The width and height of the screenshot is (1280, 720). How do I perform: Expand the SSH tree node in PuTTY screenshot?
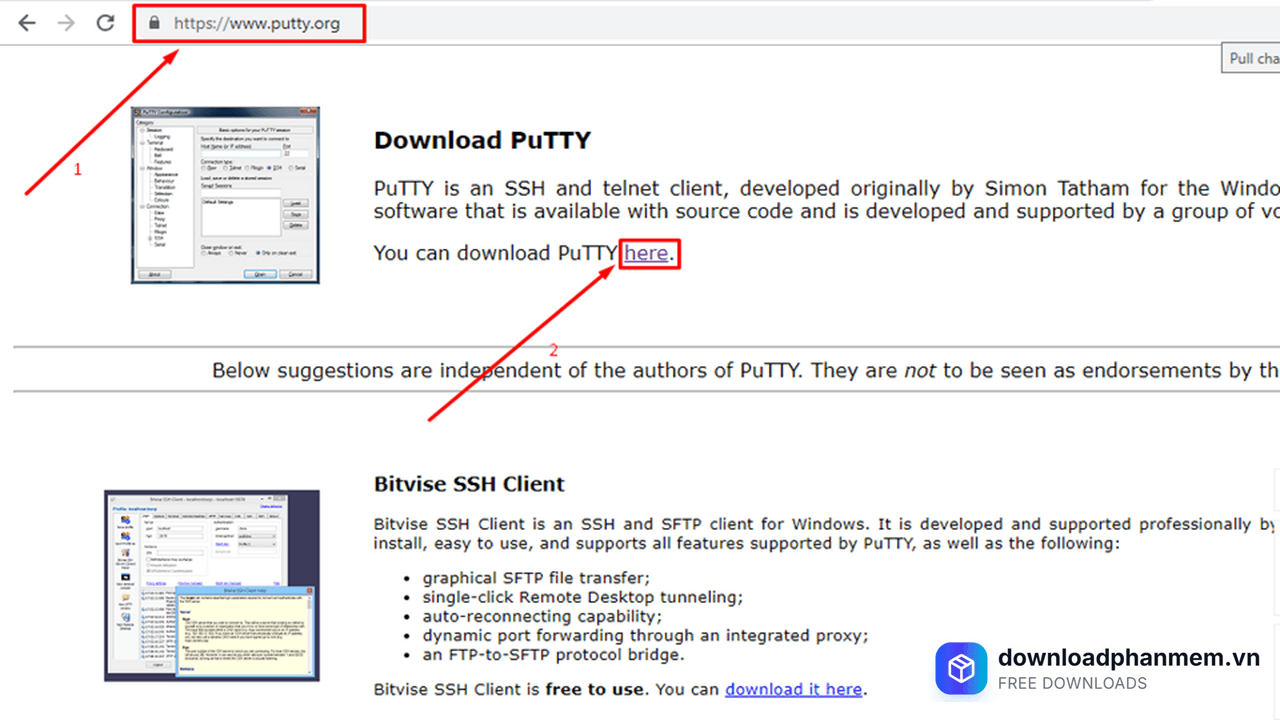[x=151, y=238]
